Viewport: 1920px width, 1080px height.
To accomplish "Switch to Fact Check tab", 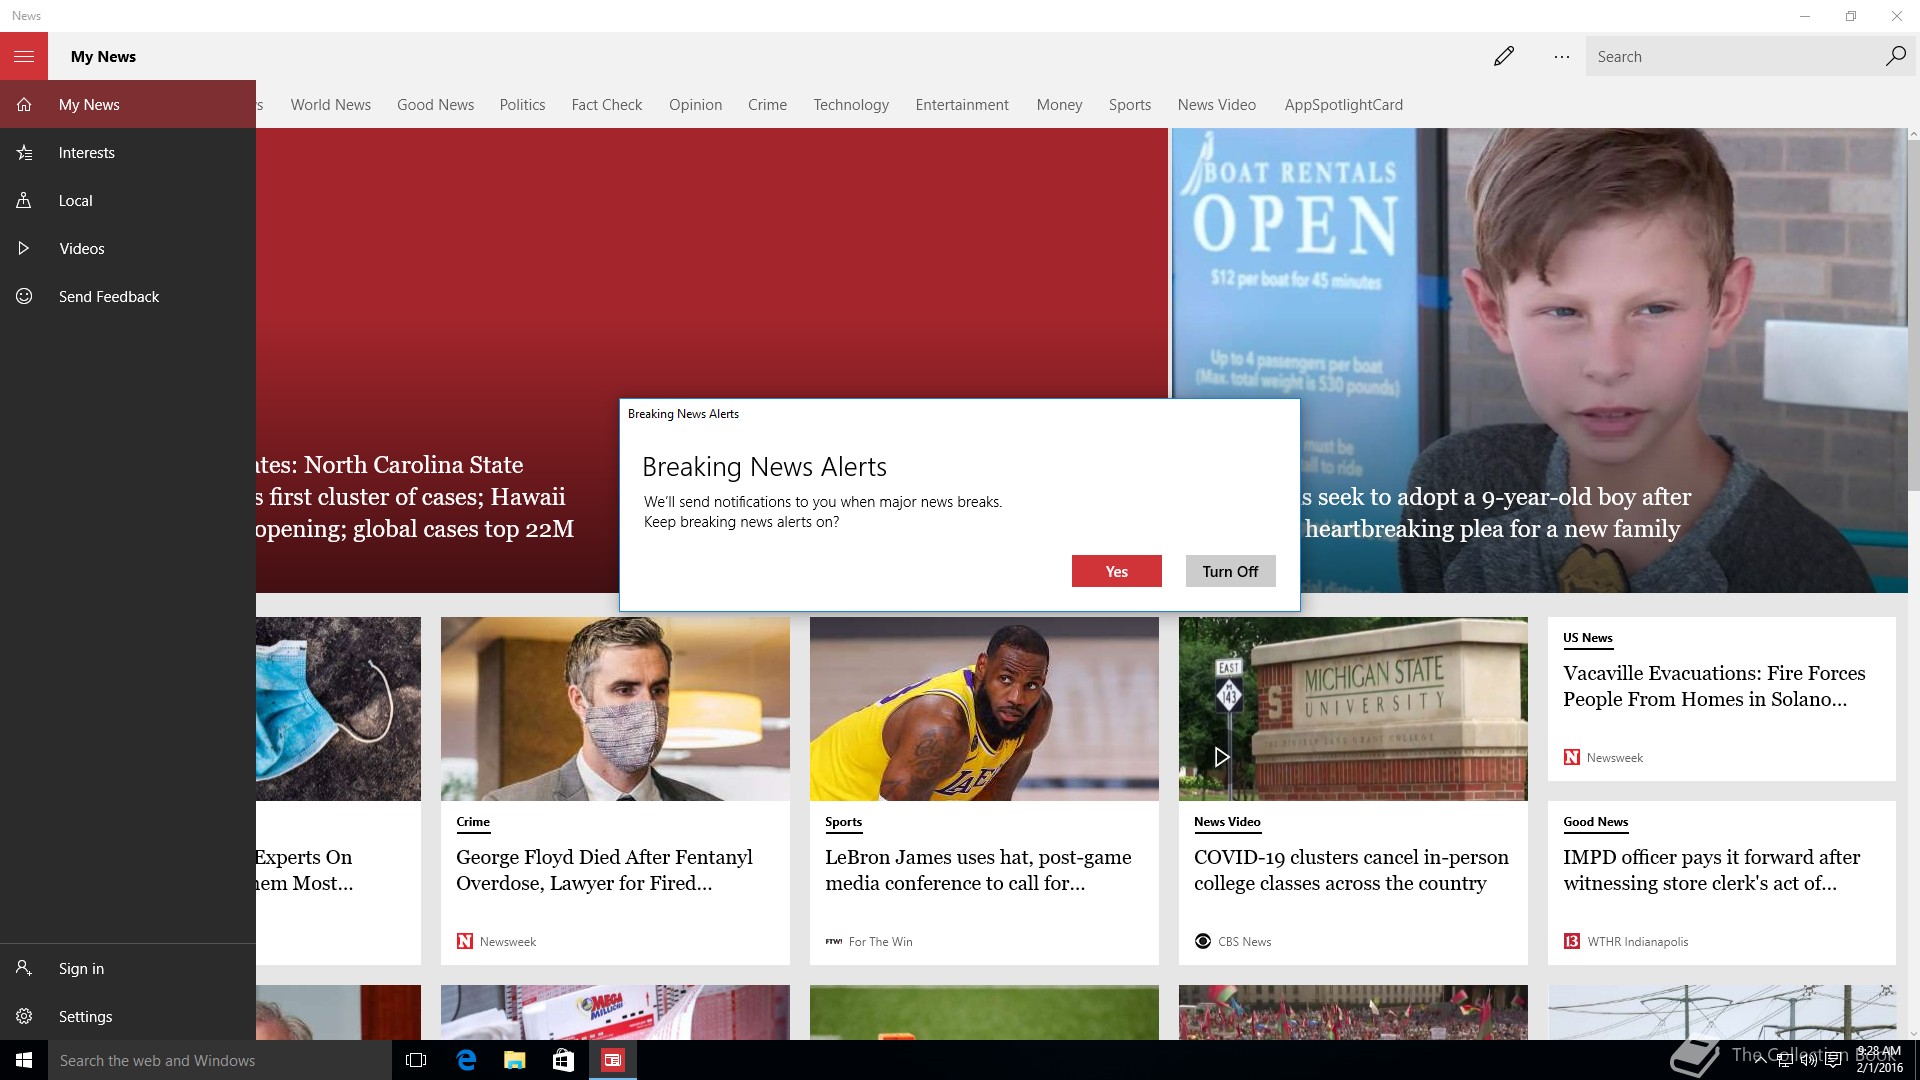I will click(606, 104).
